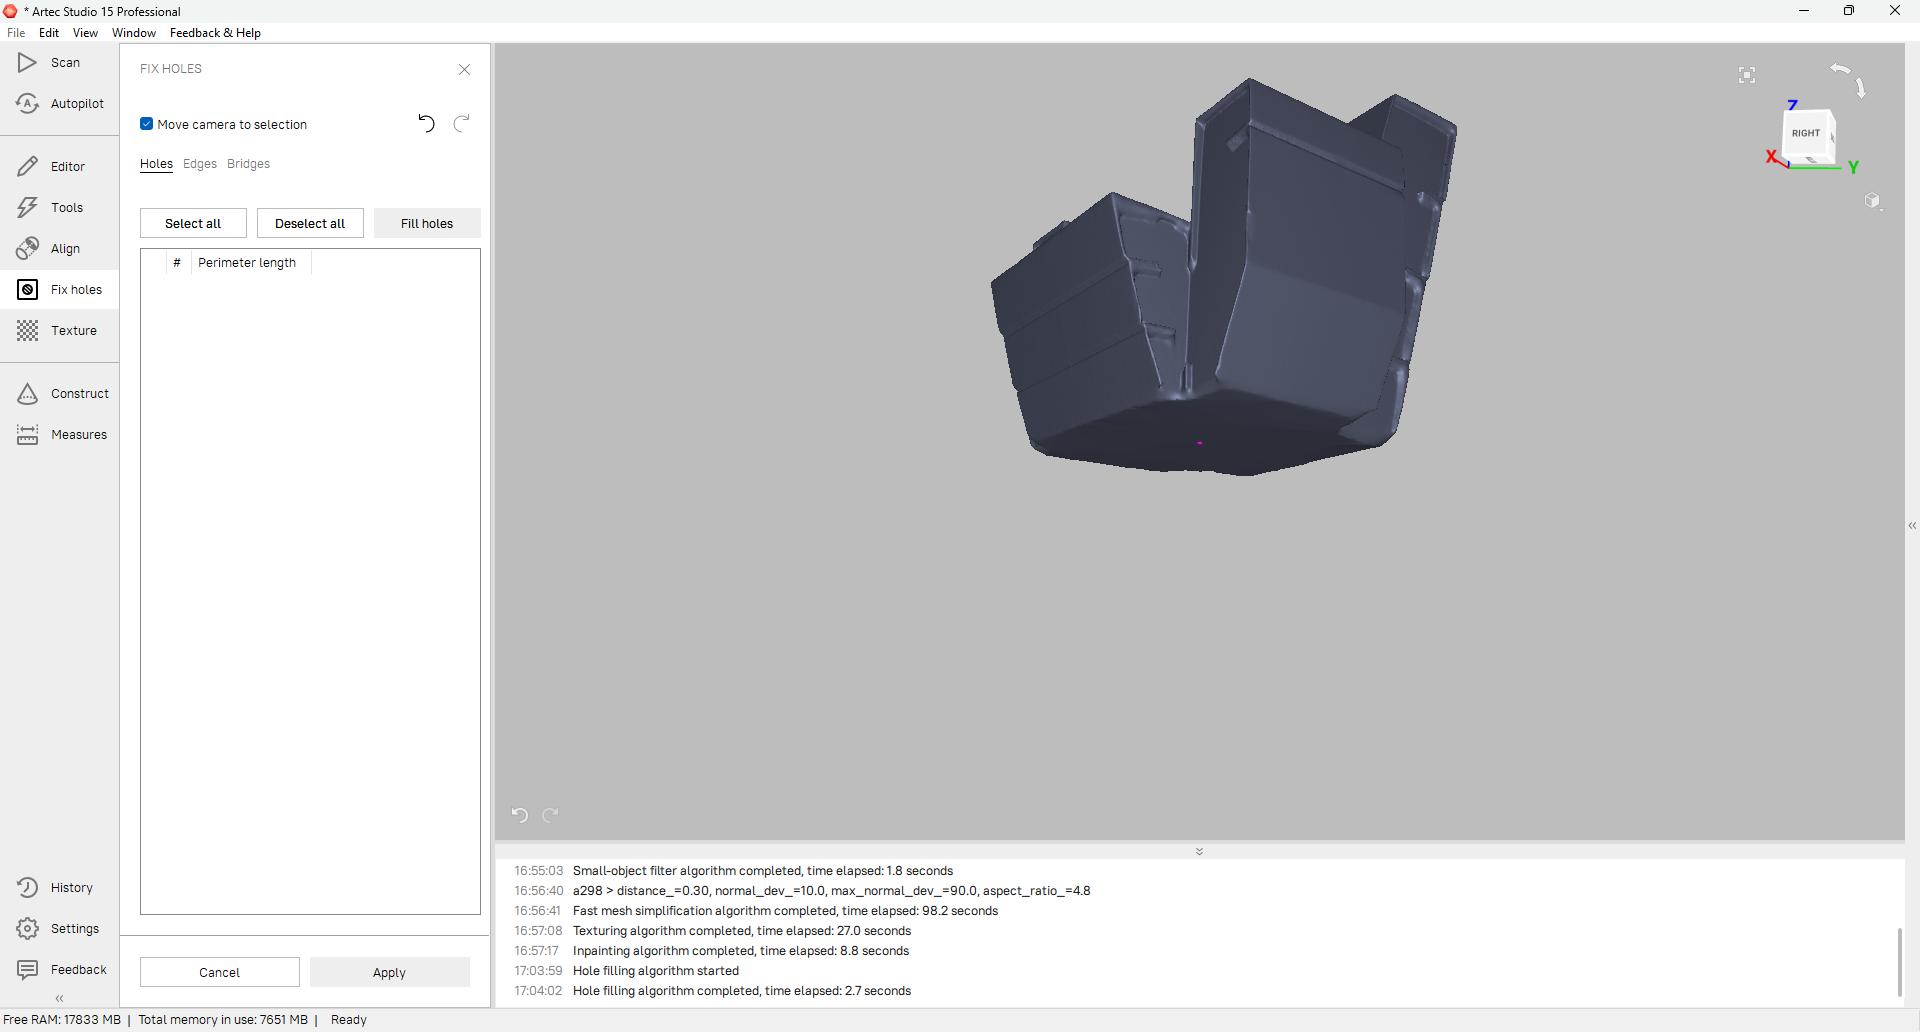Open the View menu
The width and height of the screenshot is (1920, 1032).
[85, 33]
